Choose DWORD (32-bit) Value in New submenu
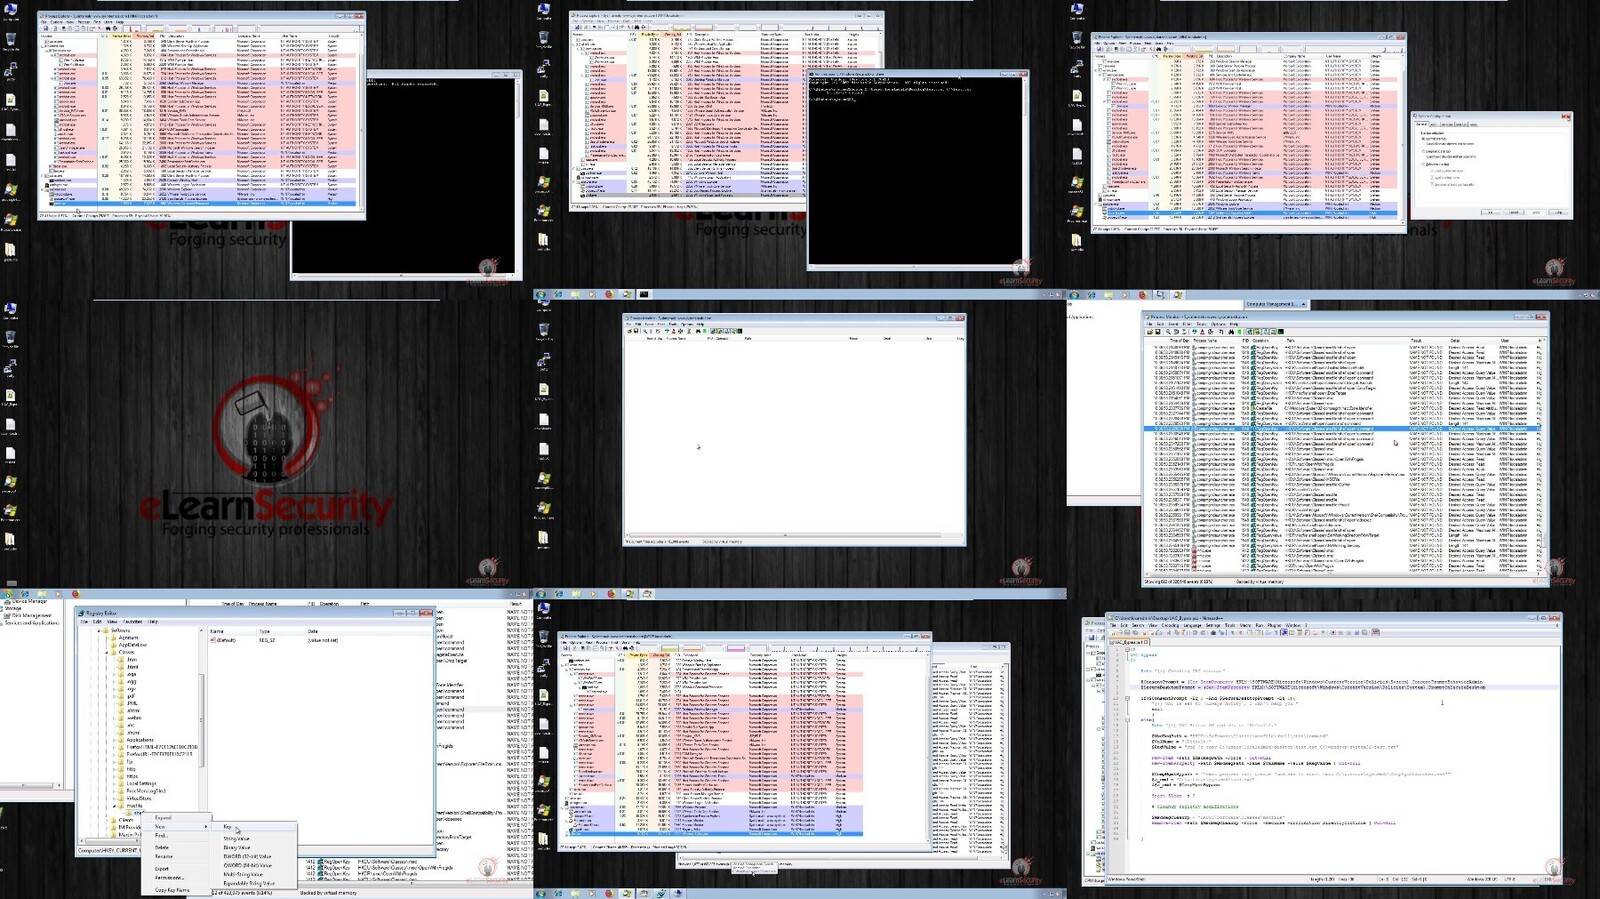The width and height of the screenshot is (1600, 899). click(247, 857)
